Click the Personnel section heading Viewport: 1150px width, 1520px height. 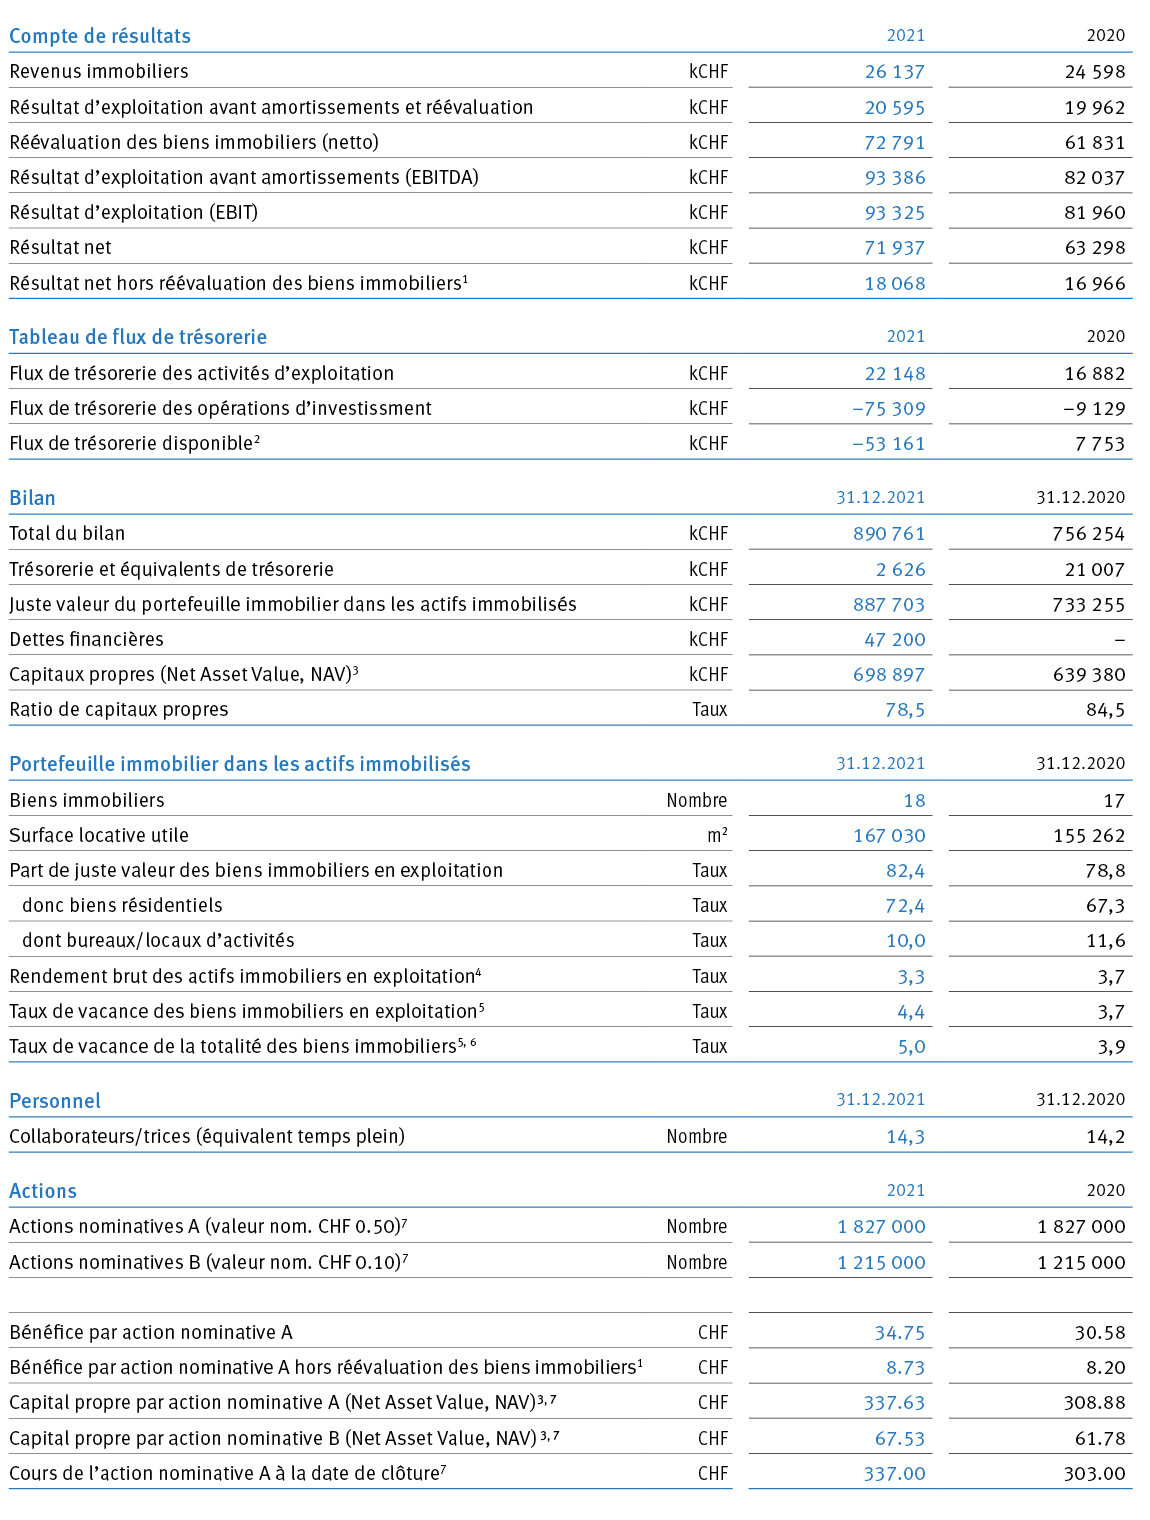coord(55,1101)
